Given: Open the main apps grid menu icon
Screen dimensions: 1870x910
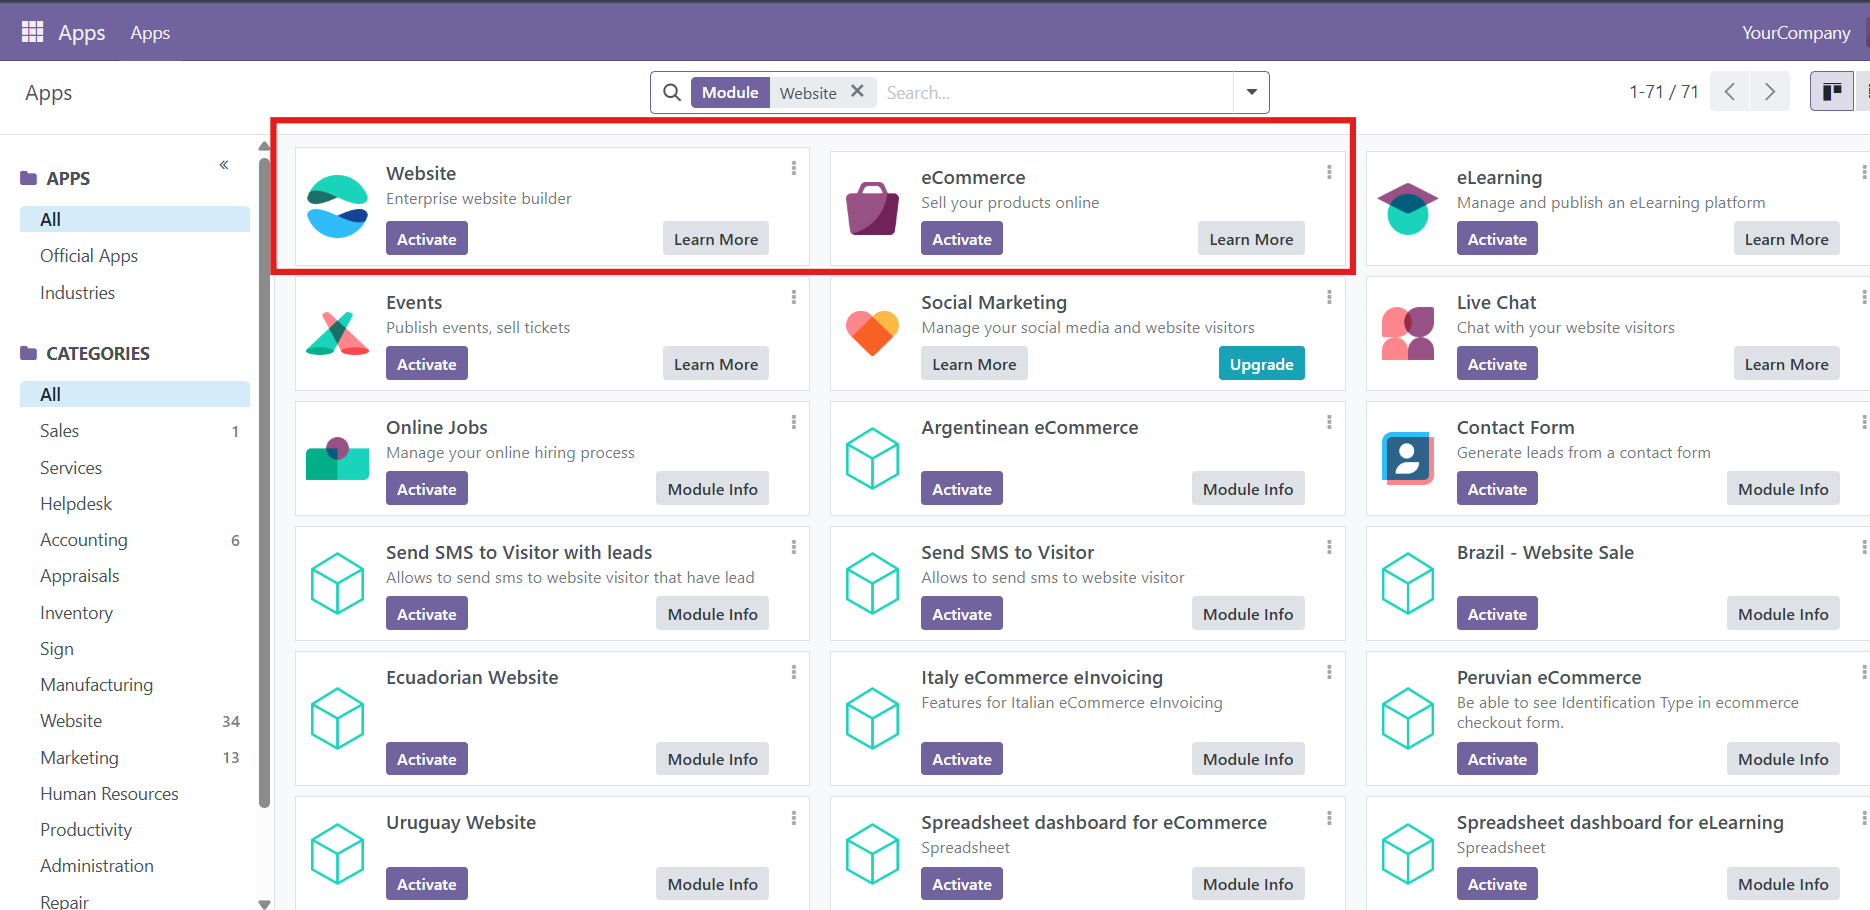Looking at the screenshot, I should [33, 32].
